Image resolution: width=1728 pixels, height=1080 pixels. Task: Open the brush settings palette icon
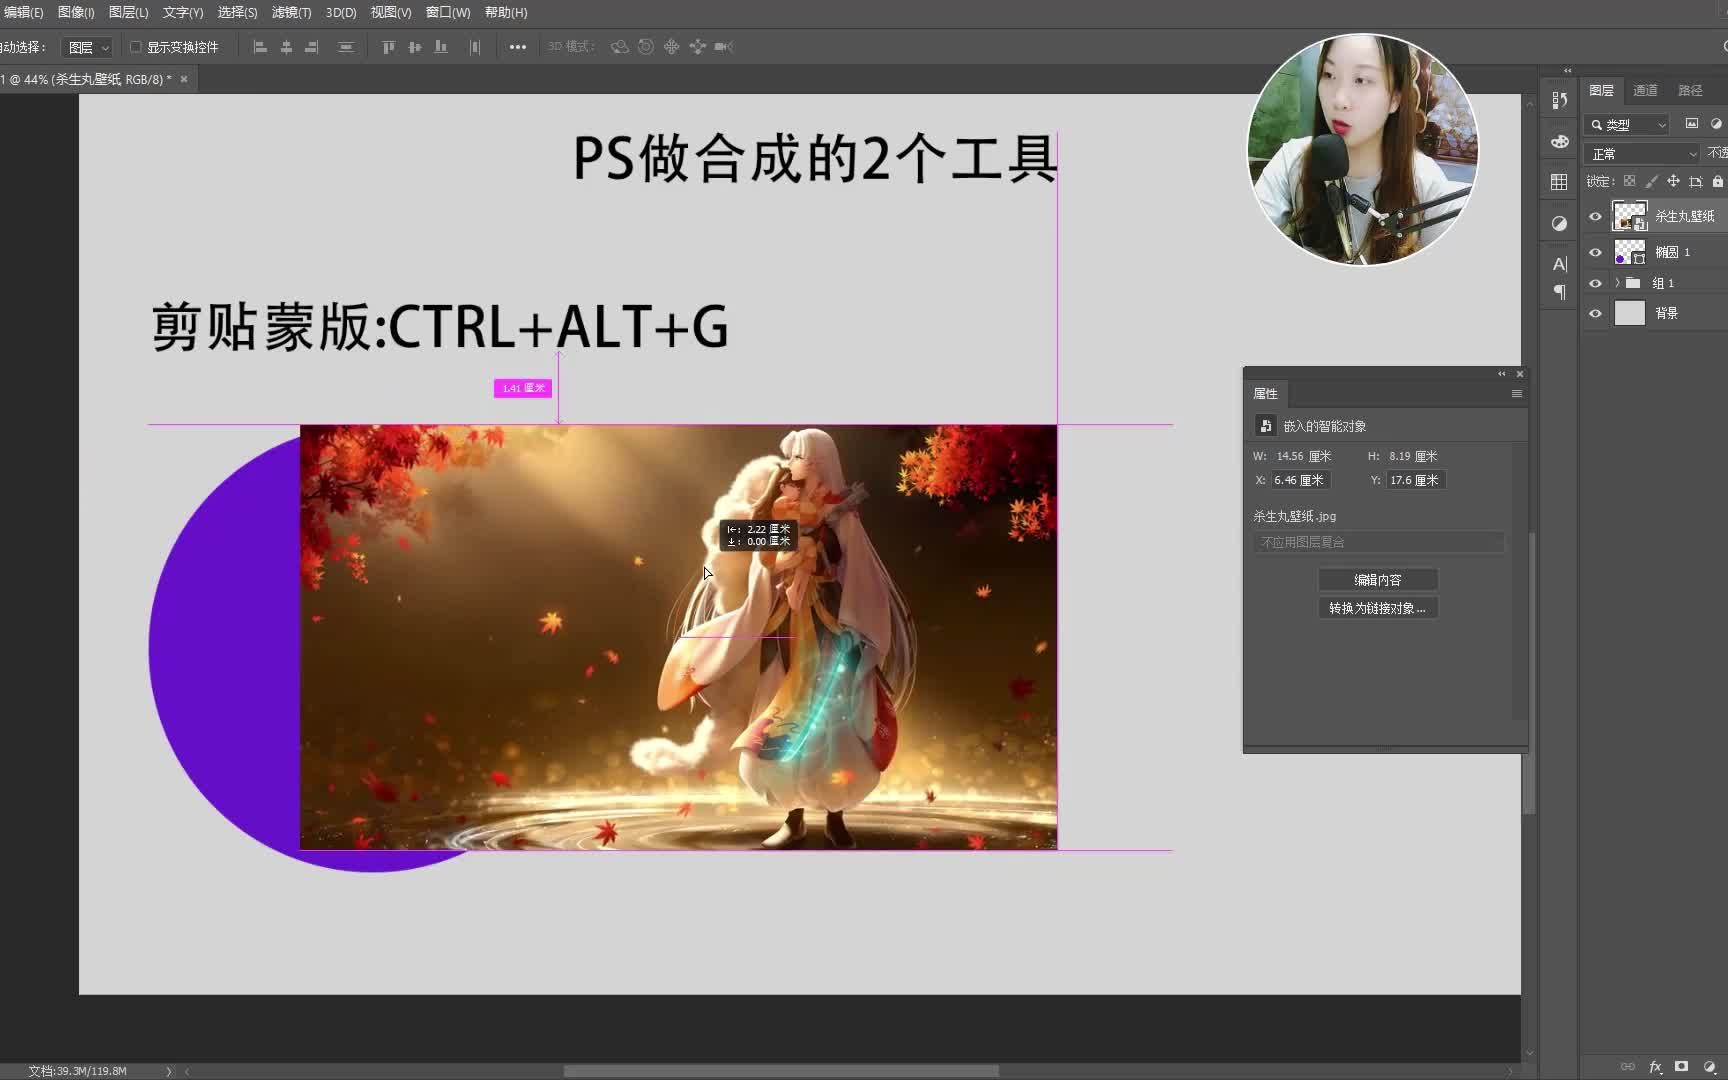(x=1559, y=142)
